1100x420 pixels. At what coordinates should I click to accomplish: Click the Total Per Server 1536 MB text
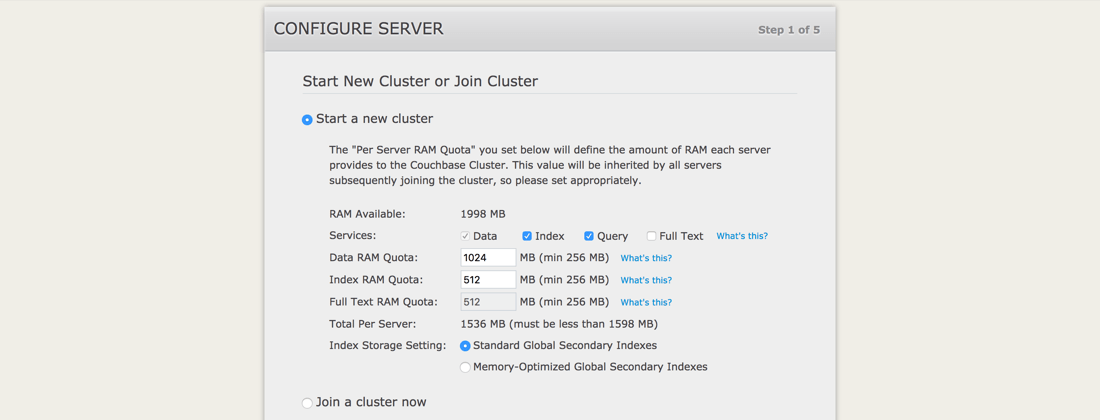tap(559, 324)
